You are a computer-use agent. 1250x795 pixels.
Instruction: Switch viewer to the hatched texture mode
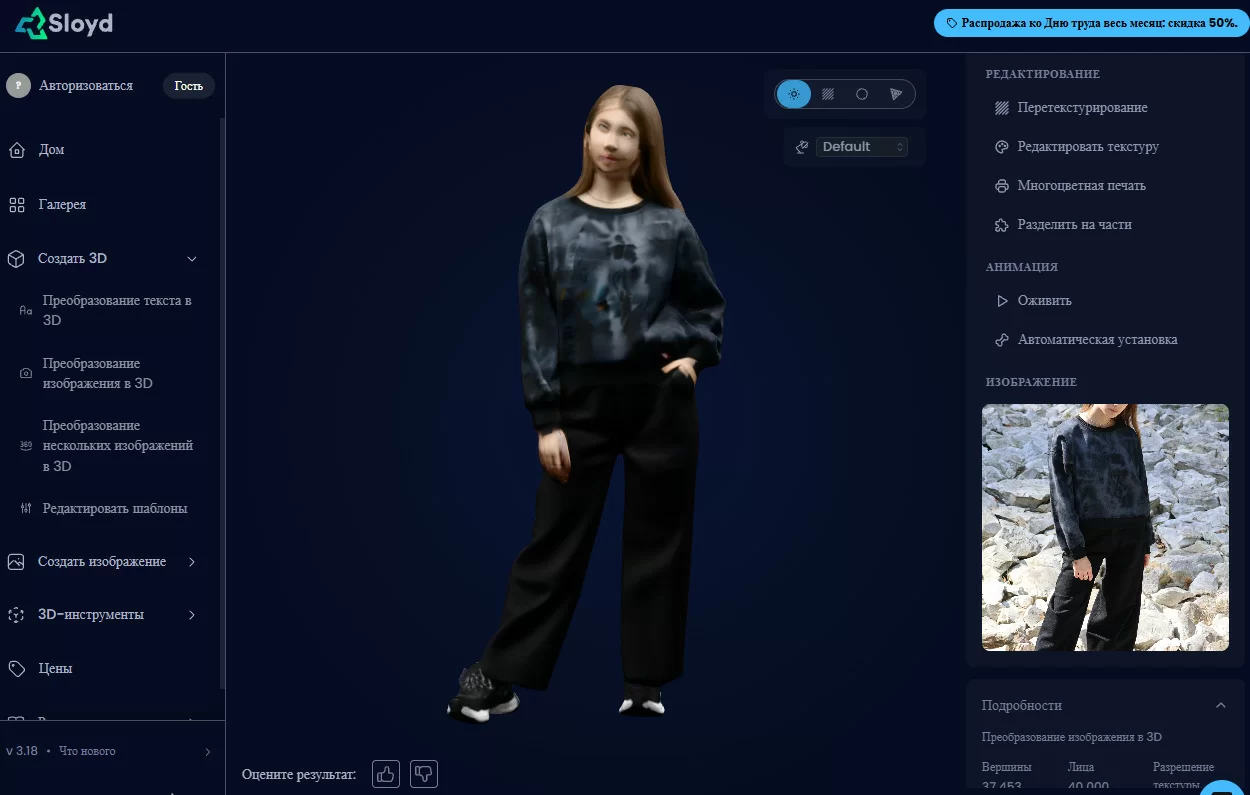tap(828, 94)
